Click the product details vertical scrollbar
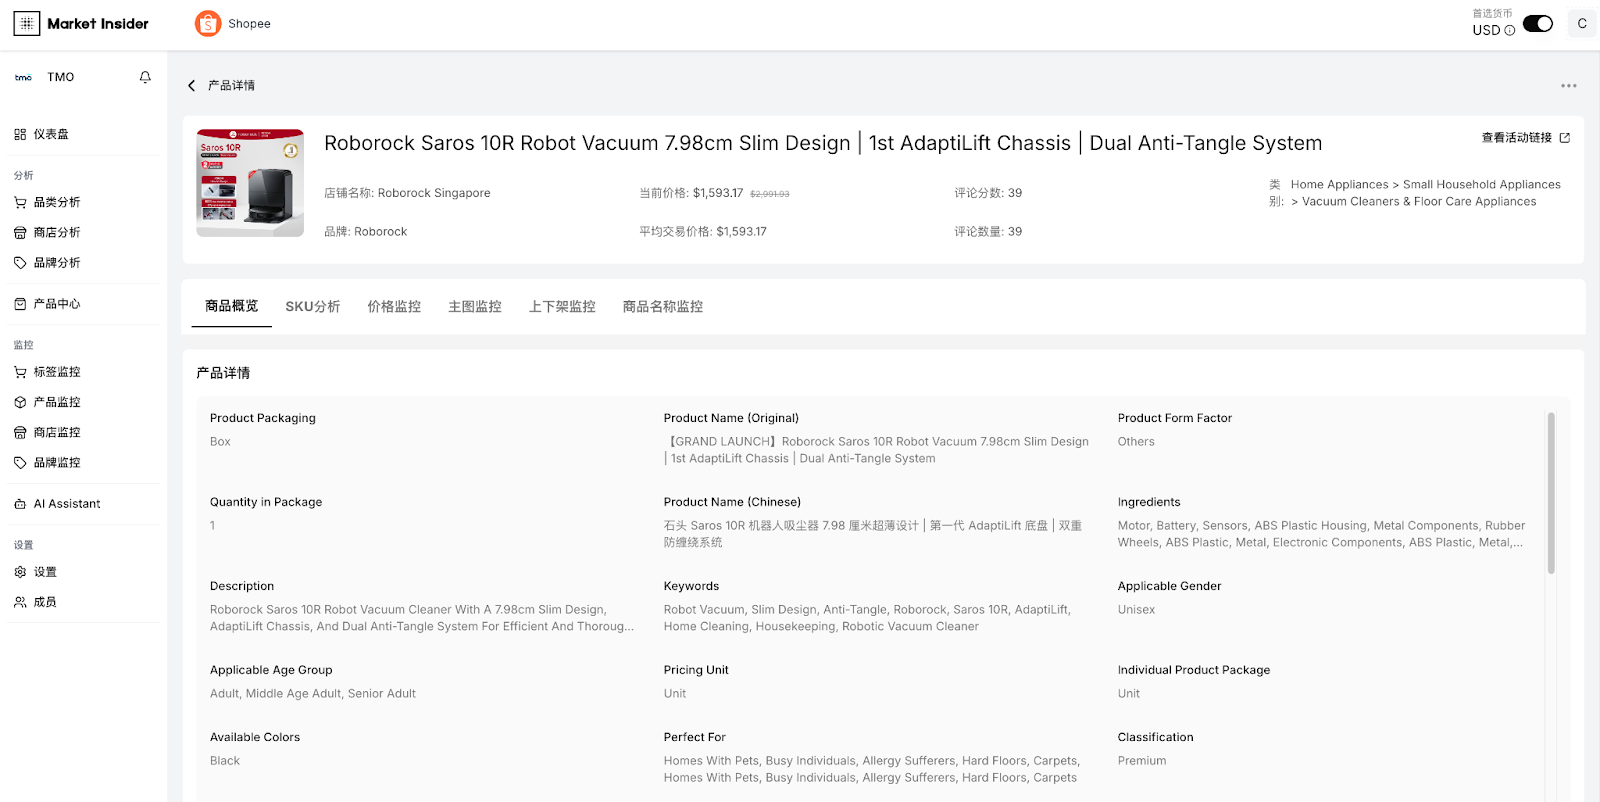1600x802 pixels. tap(1551, 492)
